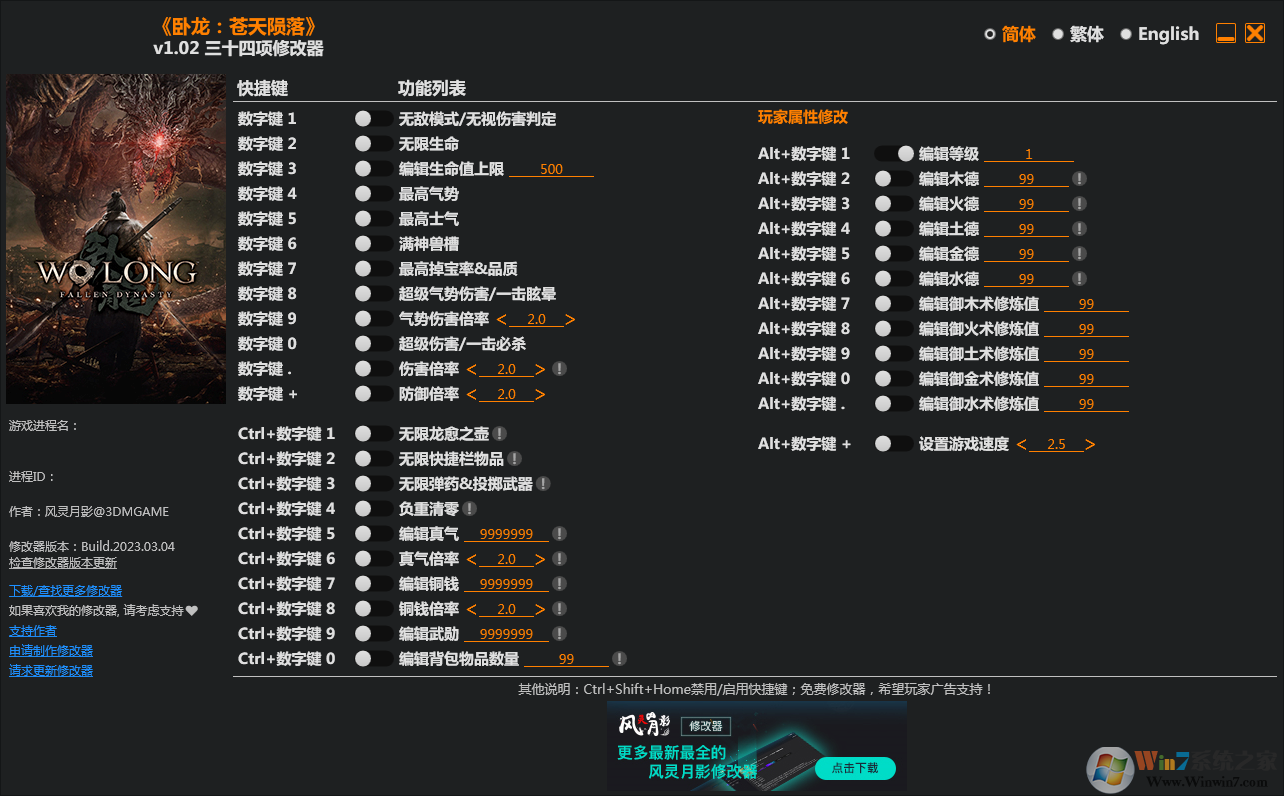This screenshot has width=1284, height=796.
Task: Click the warning icon next to 无限龙愈之壶
Action: 500,432
